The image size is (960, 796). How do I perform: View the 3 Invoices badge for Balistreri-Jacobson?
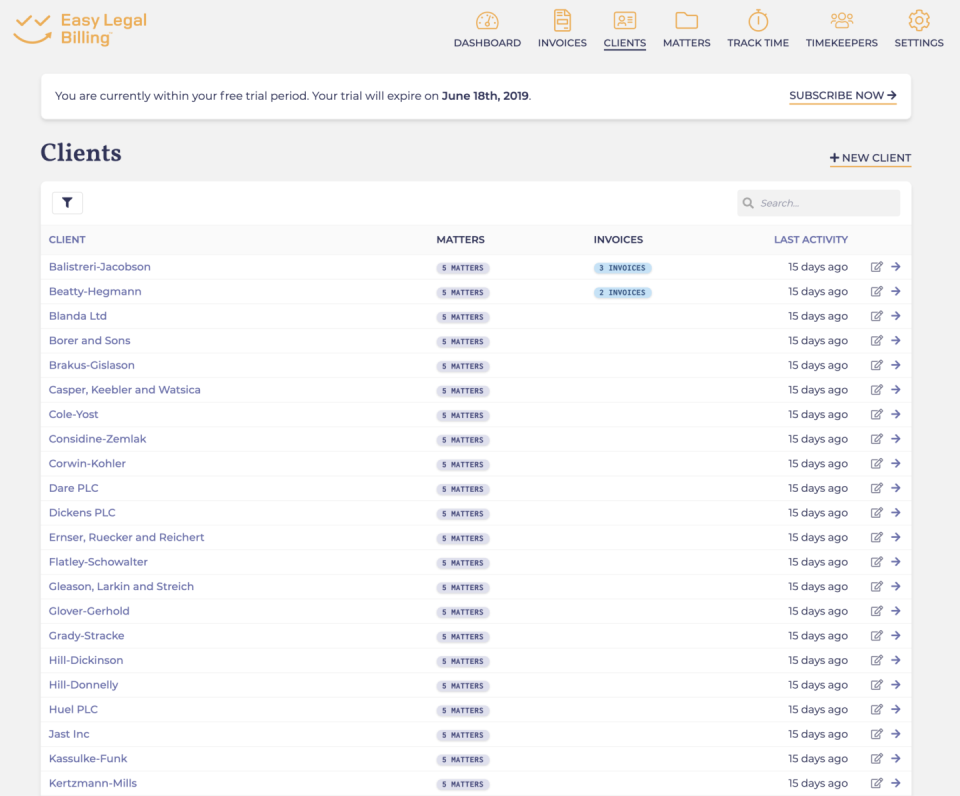click(x=622, y=268)
